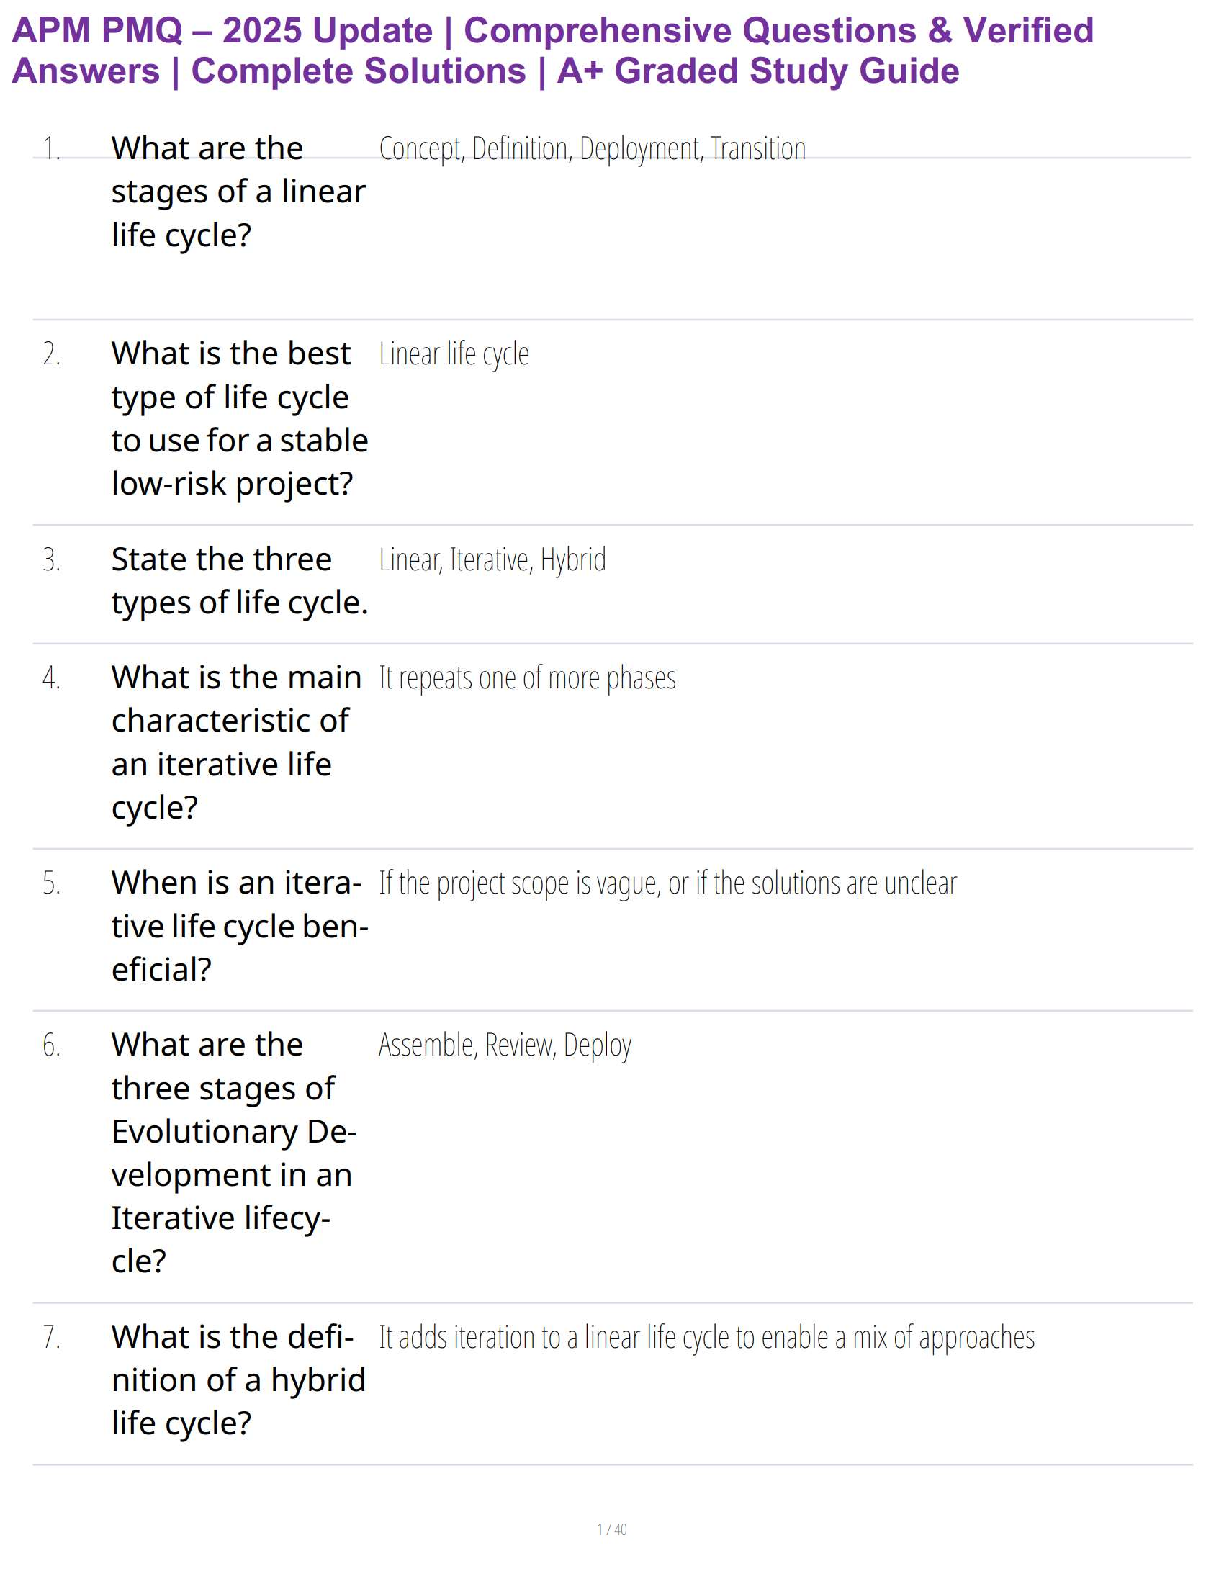Select question 7 about hybrid life cycle definition
Viewport: 1224px width, 1584px height.
[x=239, y=1380]
